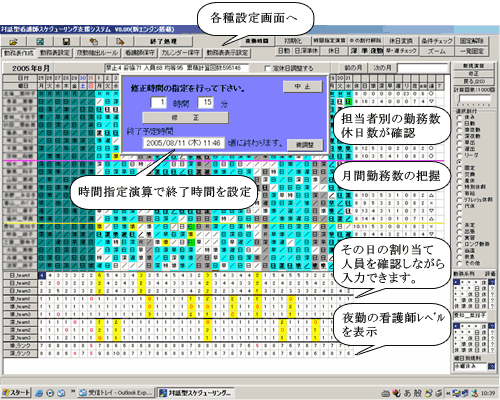Click the 早・遅チェック button
500x400 pixels.
(x=401, y=51)
